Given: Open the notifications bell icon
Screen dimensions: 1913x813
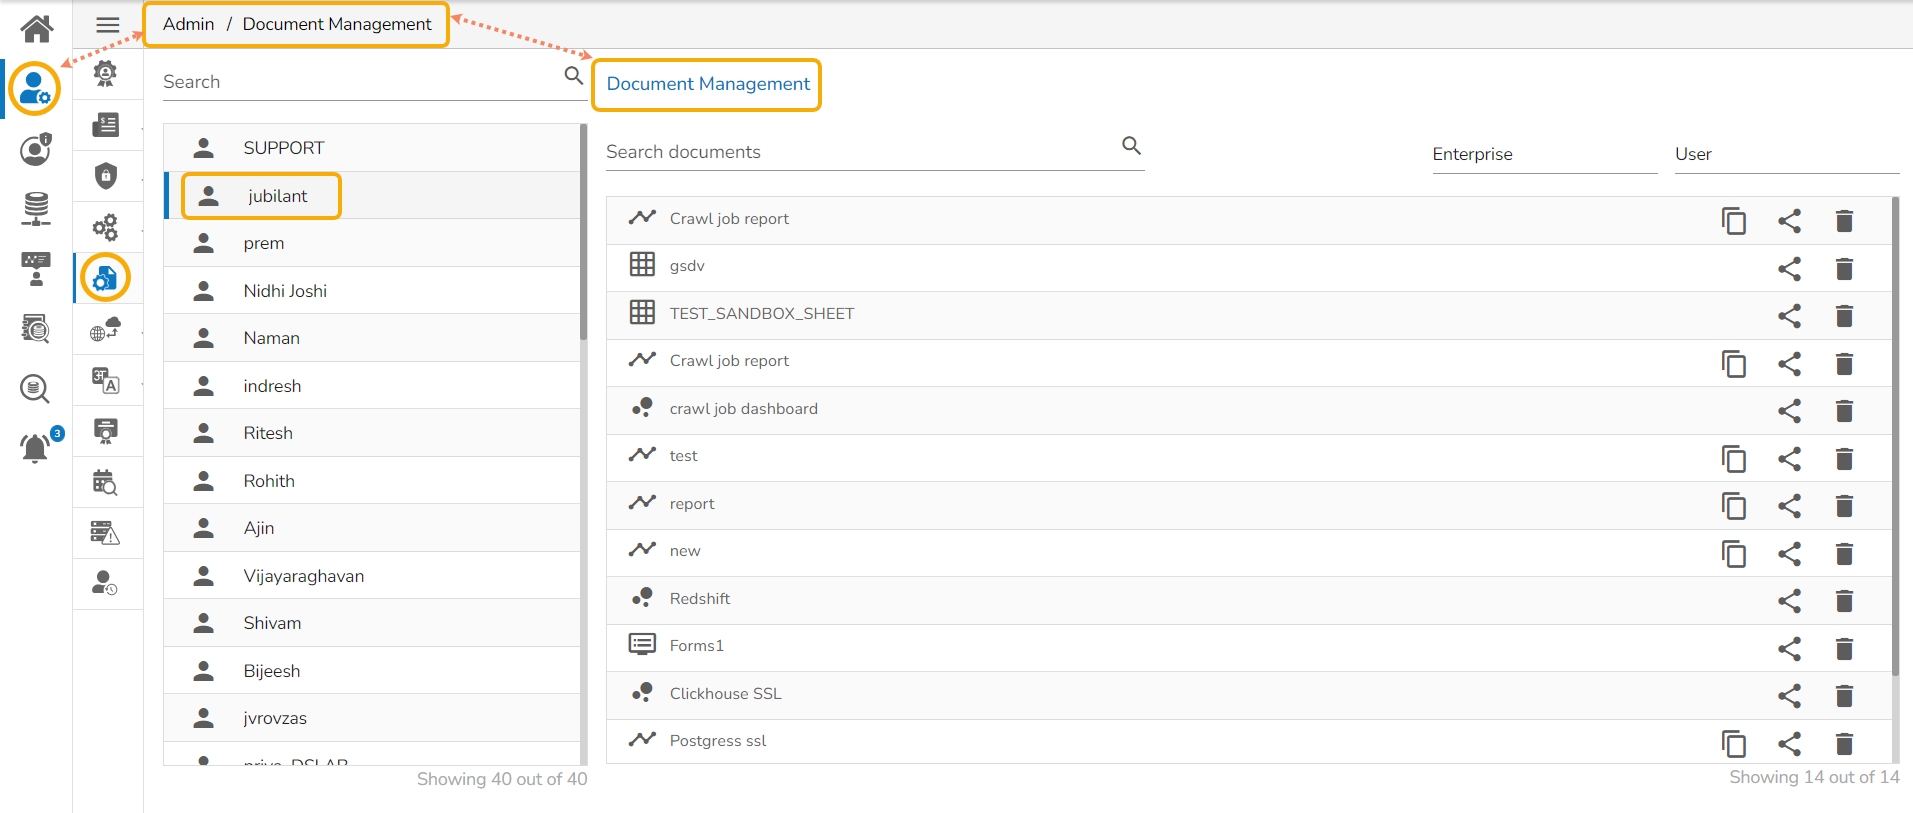Looking at the screenshot, I should tap(36, 447).
